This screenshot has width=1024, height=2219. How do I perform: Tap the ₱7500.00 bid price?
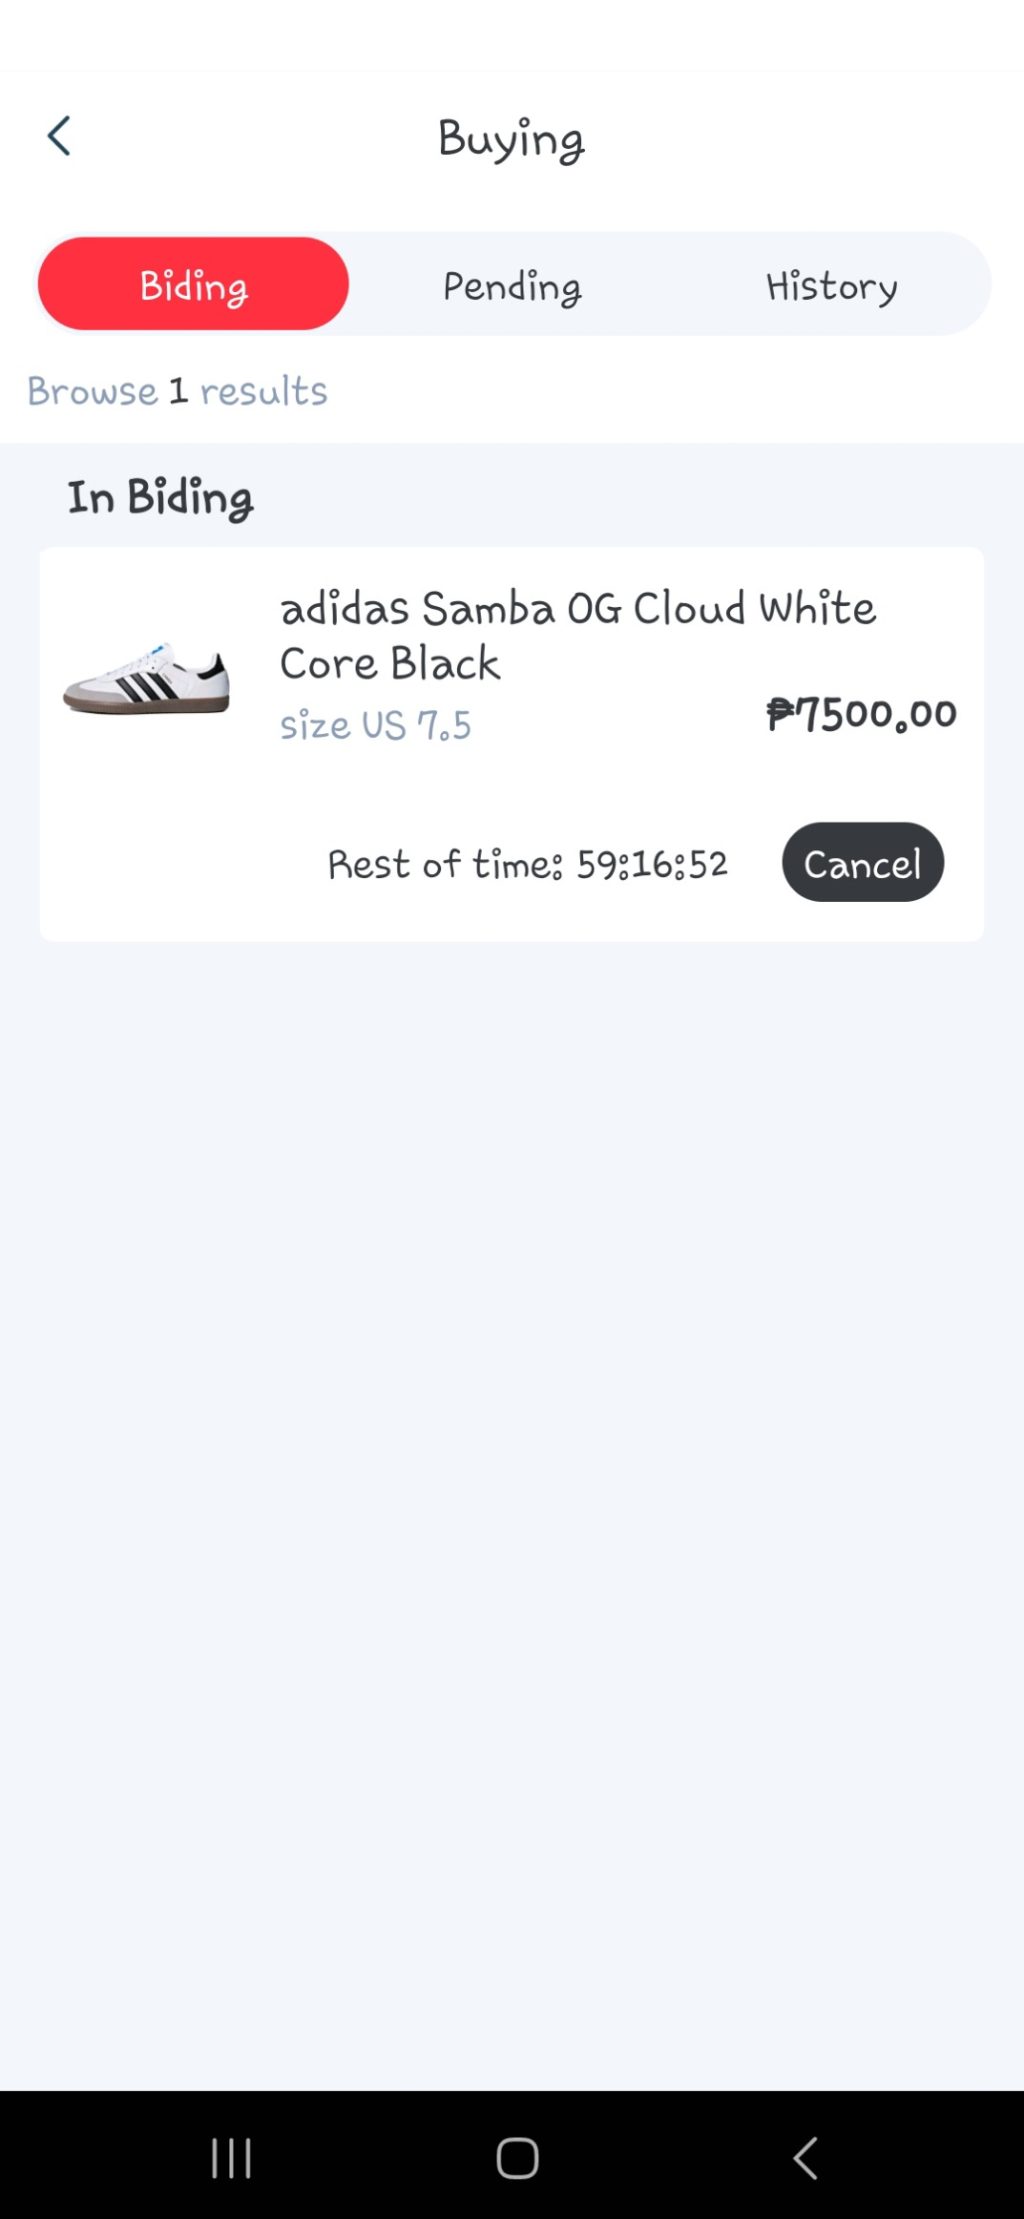[861, 714]
